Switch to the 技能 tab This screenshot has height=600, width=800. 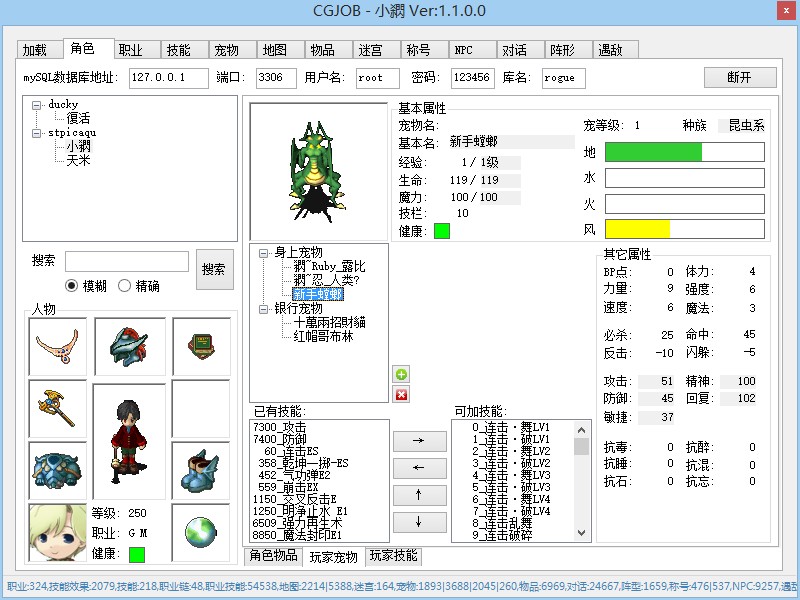tap(178, 50)
